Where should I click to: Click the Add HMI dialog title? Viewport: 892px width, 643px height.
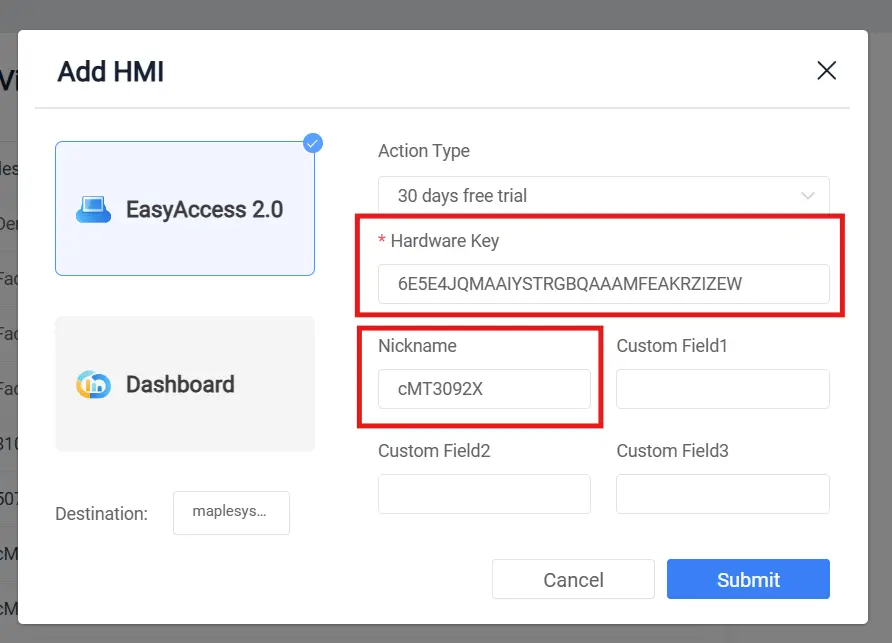pyautogui.click(x=110, y=71)
